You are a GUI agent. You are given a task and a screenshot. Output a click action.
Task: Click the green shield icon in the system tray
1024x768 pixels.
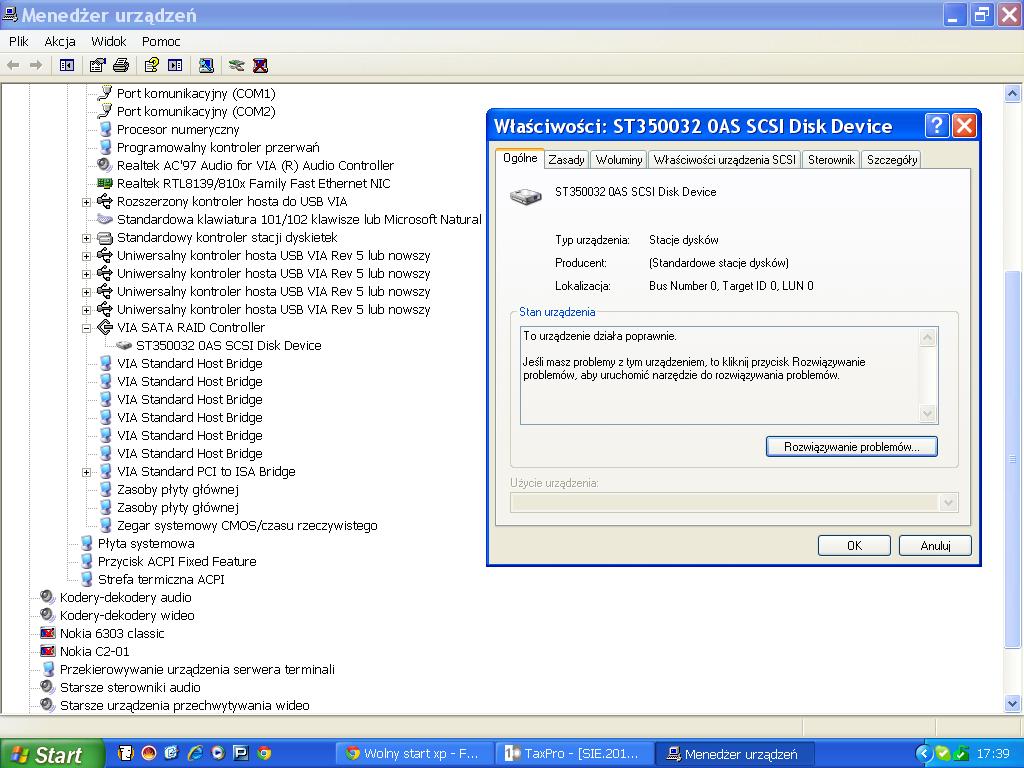942,754
